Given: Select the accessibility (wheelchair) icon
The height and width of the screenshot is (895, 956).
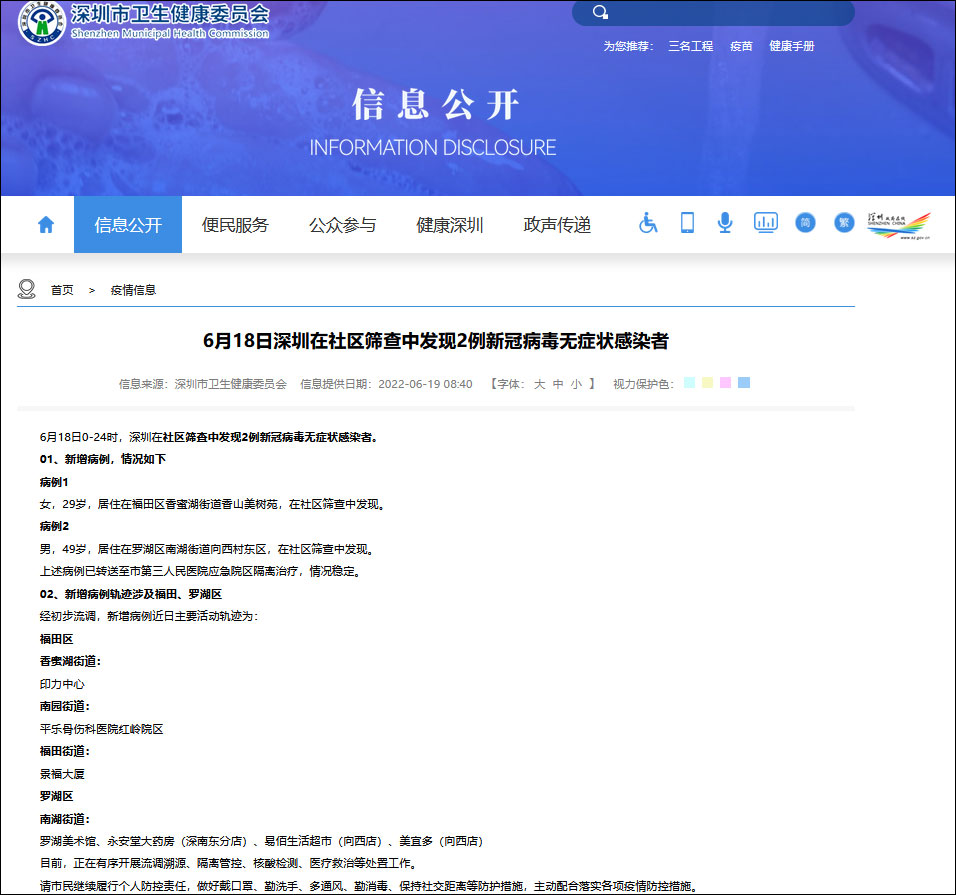Looking at the screenshot, I should [x=647, y=223].
